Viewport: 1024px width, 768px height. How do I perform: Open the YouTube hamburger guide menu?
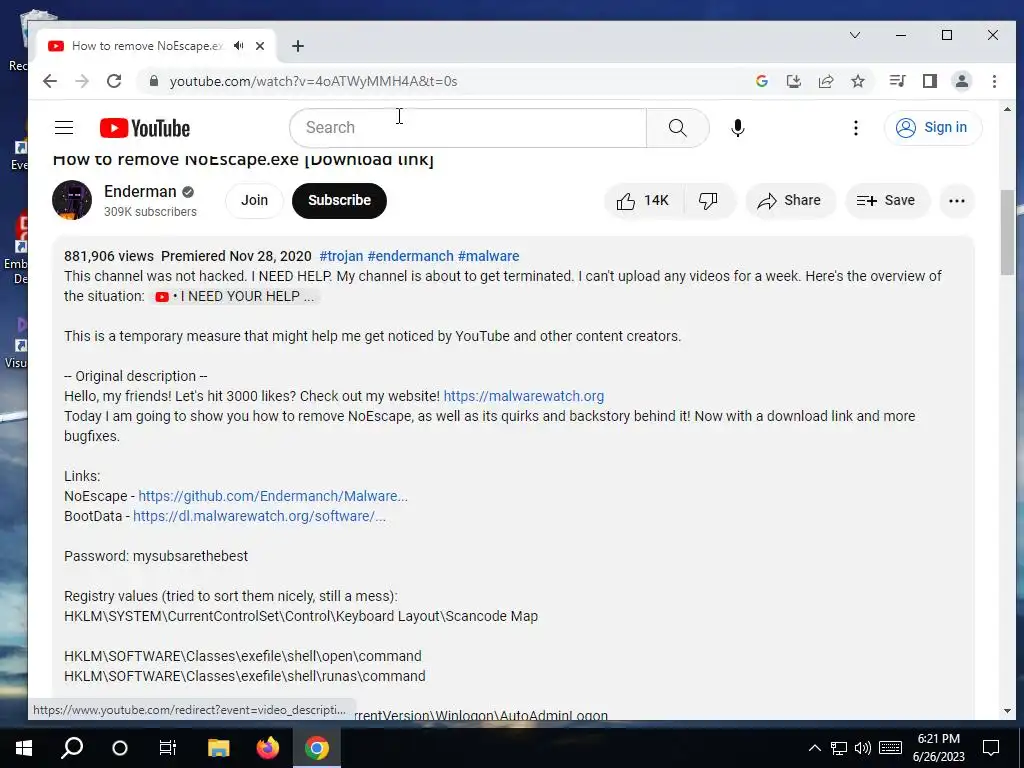64,127
